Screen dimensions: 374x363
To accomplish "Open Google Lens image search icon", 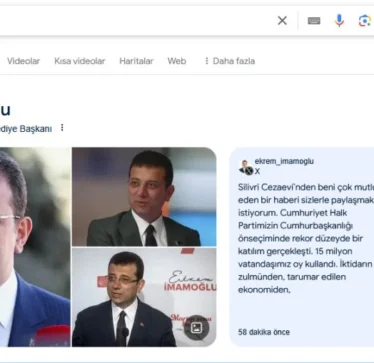I will tap(365, 21).
